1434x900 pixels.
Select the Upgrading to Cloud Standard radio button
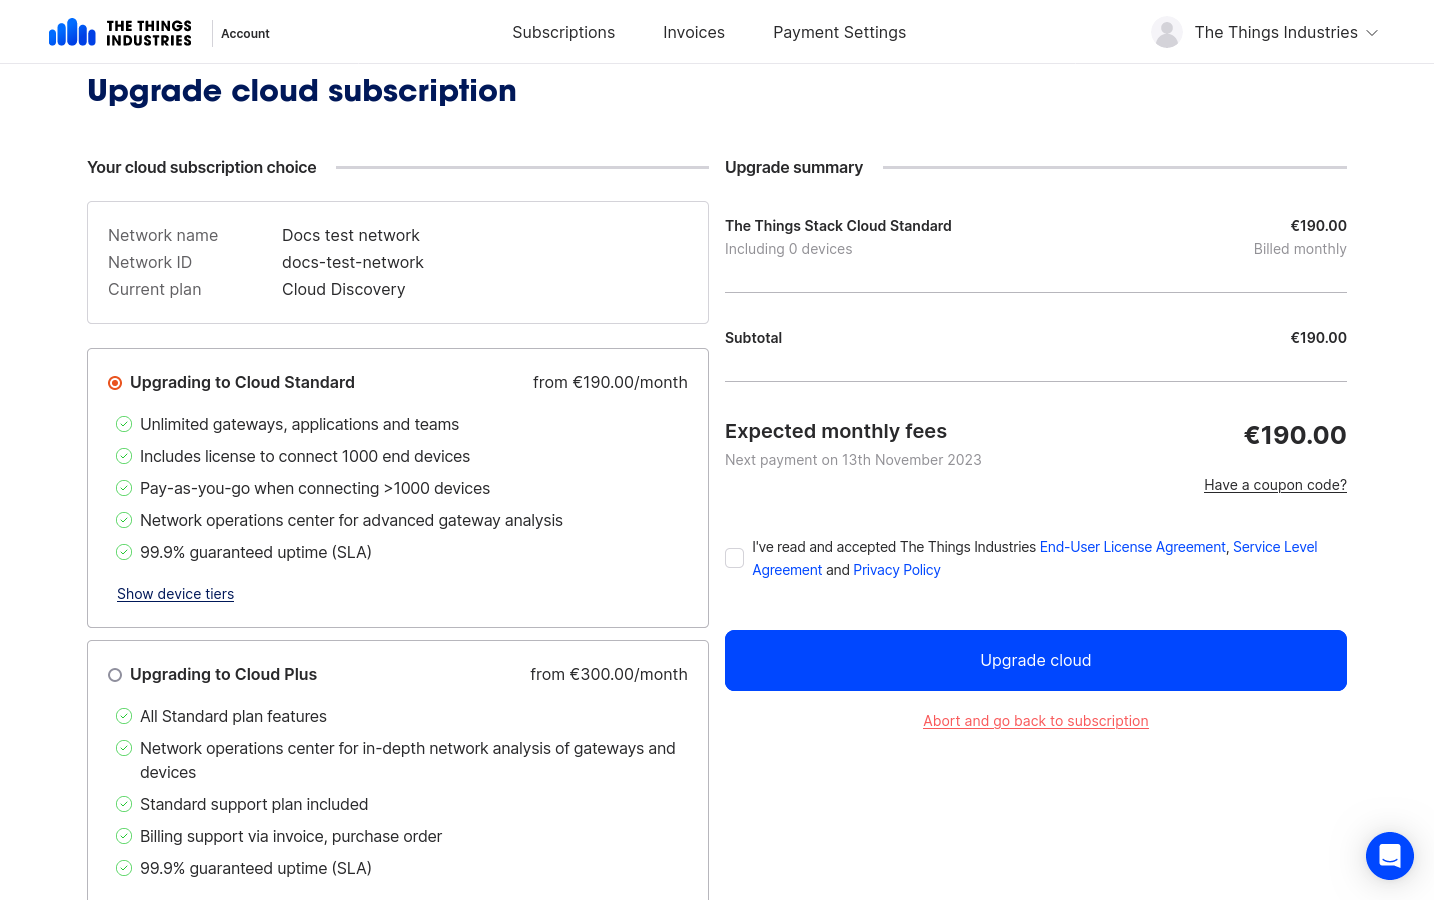[115, 382]
